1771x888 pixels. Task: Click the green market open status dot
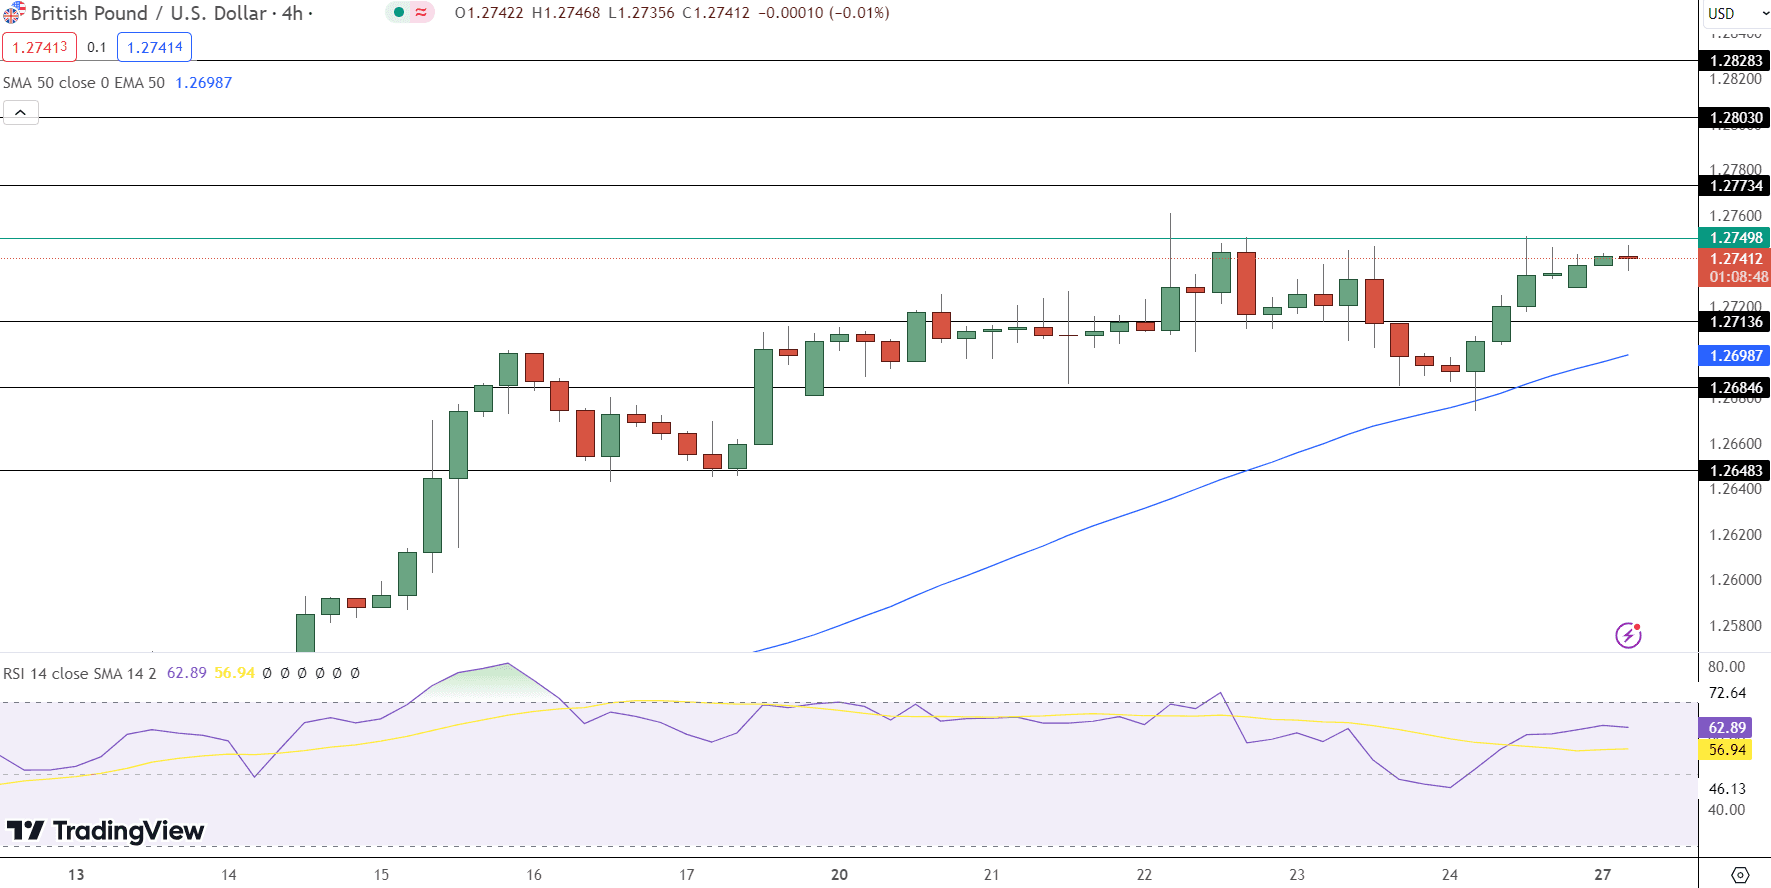coord(399,13)
